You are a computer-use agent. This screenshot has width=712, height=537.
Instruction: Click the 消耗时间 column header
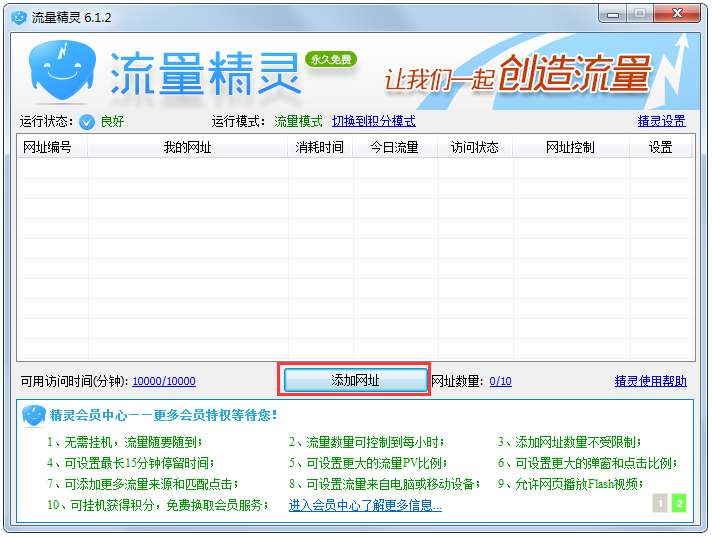click(320, 147)
